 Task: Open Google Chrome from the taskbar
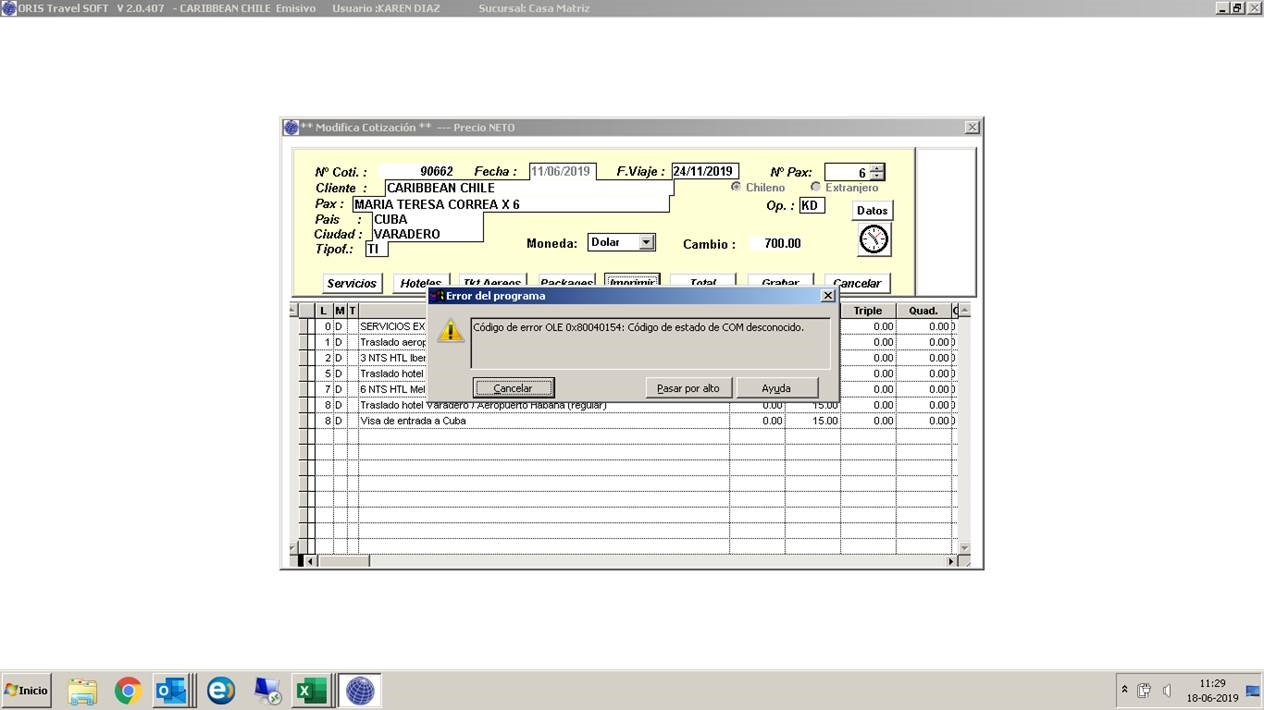pyautogui.click(x=128, y=690)
